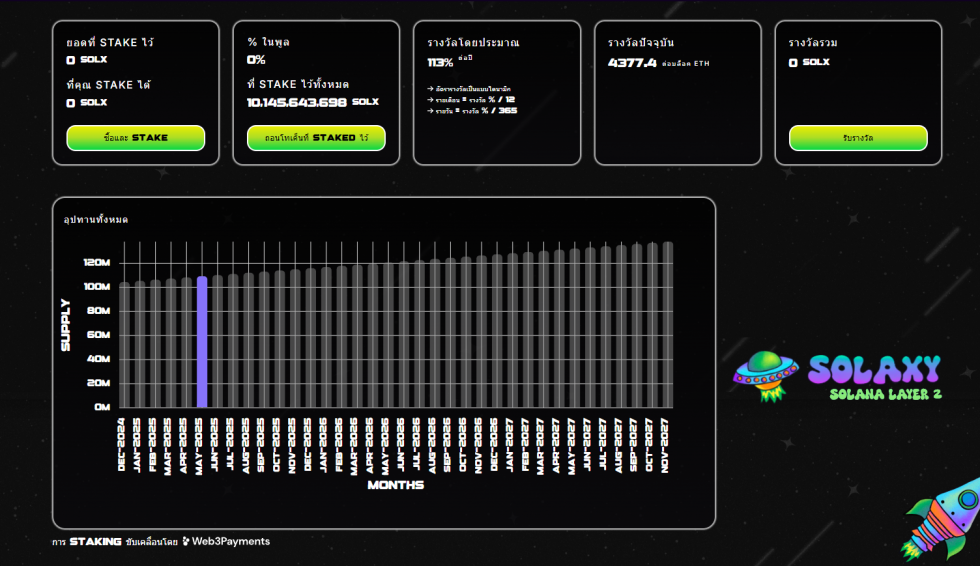
Task: Select the highlighted purple MAY-2025 bar
Action: coord(202,342)
